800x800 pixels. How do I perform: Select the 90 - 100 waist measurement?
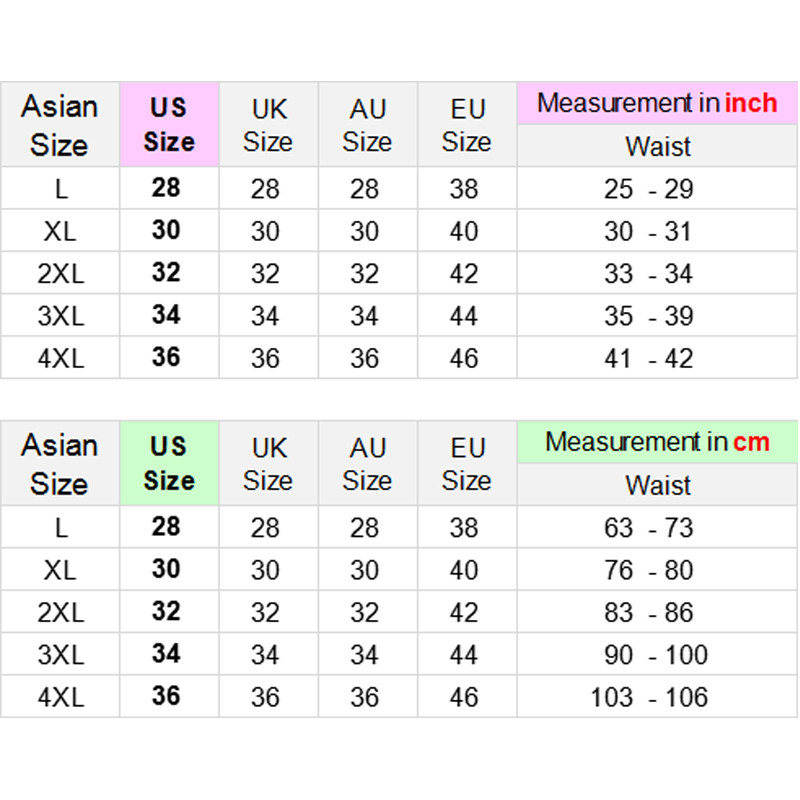pyautogui.click(x=657, y=655)
